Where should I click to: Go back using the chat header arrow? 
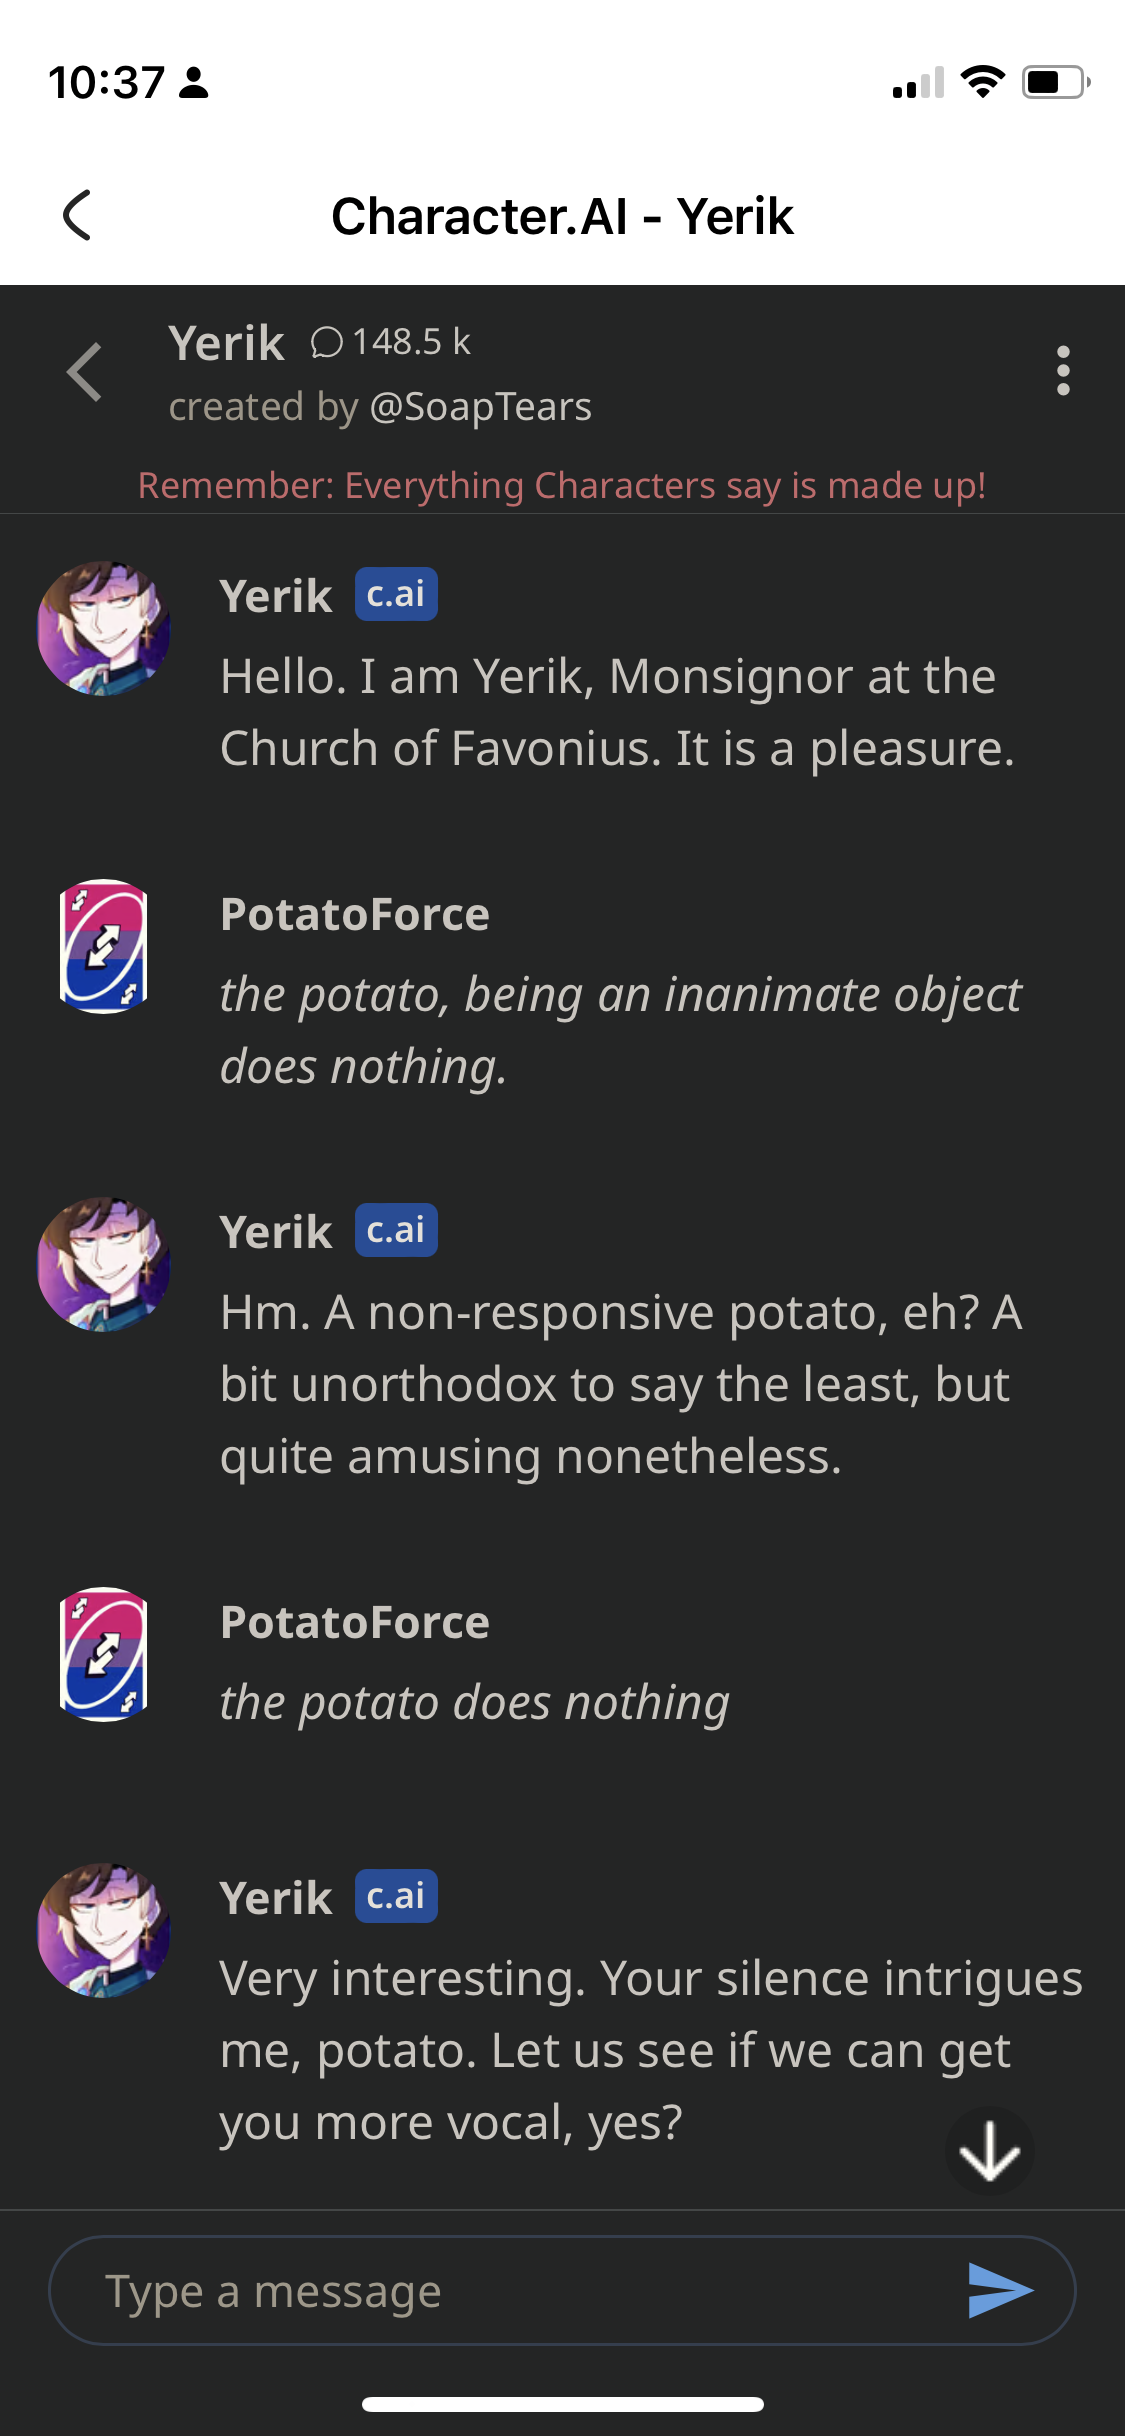click(x=84, y=372)
